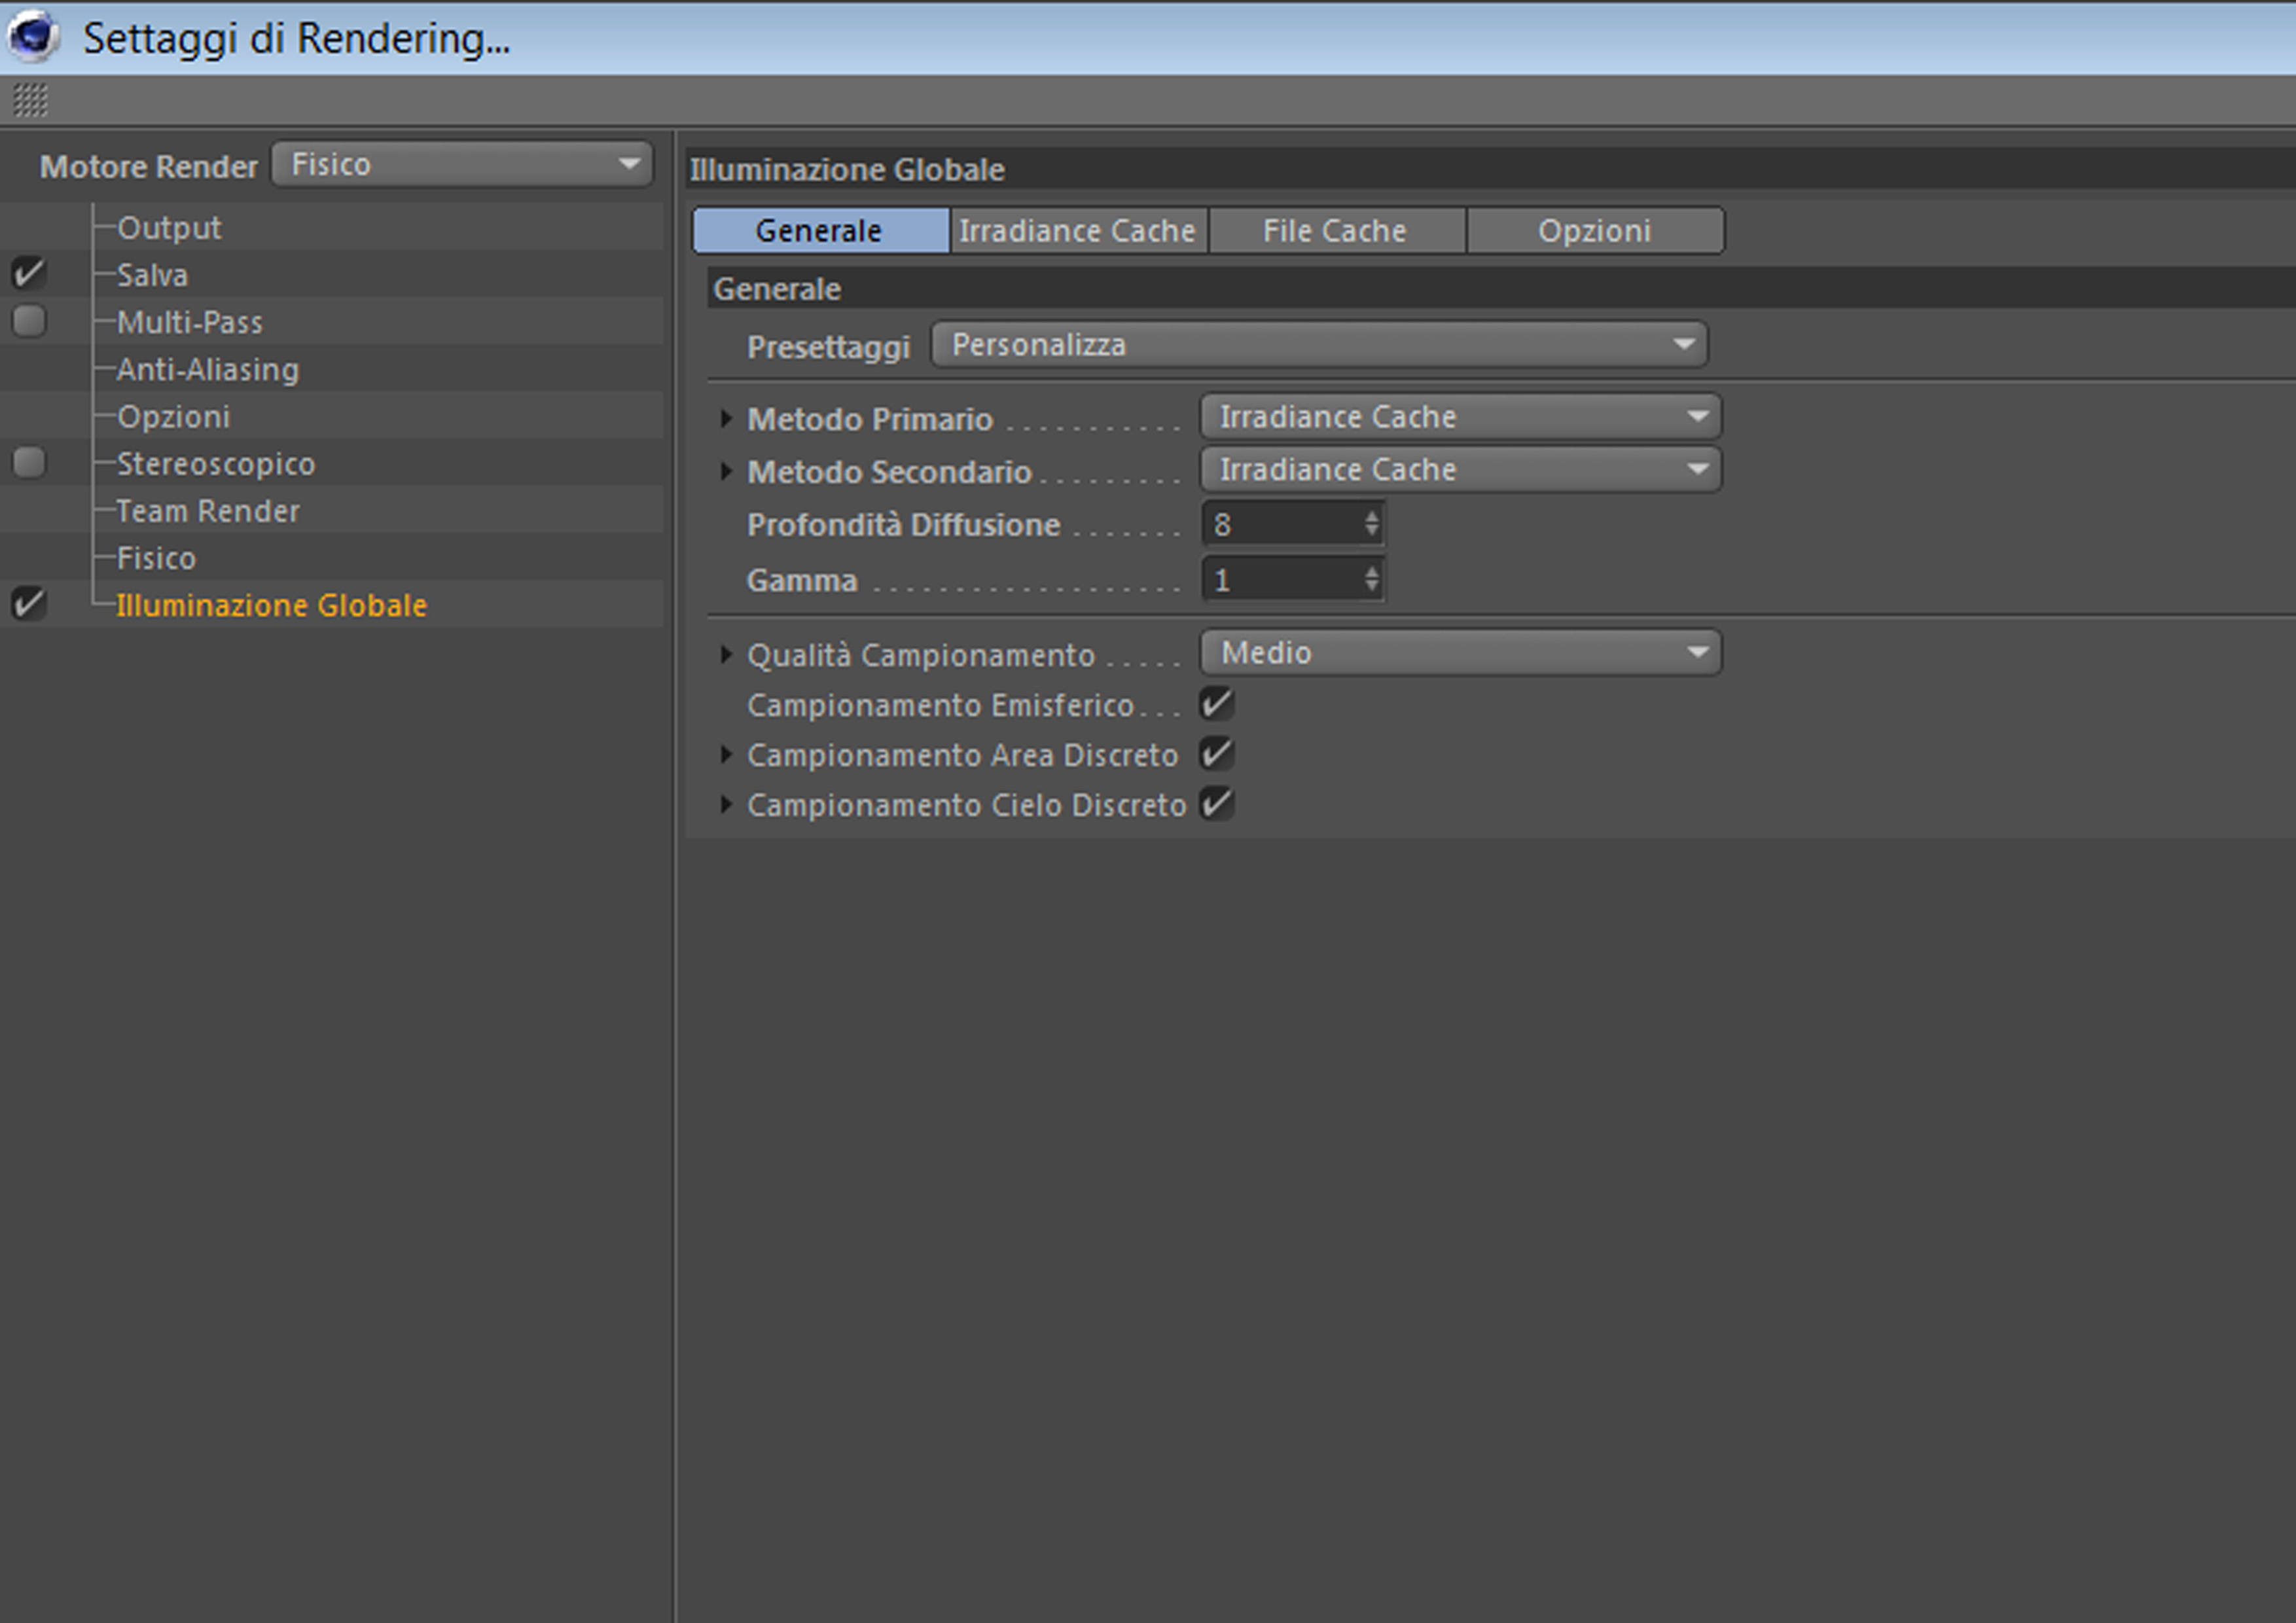Open the Qualità Campionamento Medio dropdown
Screen dimensions: 2296x1623
point(1459,653)
